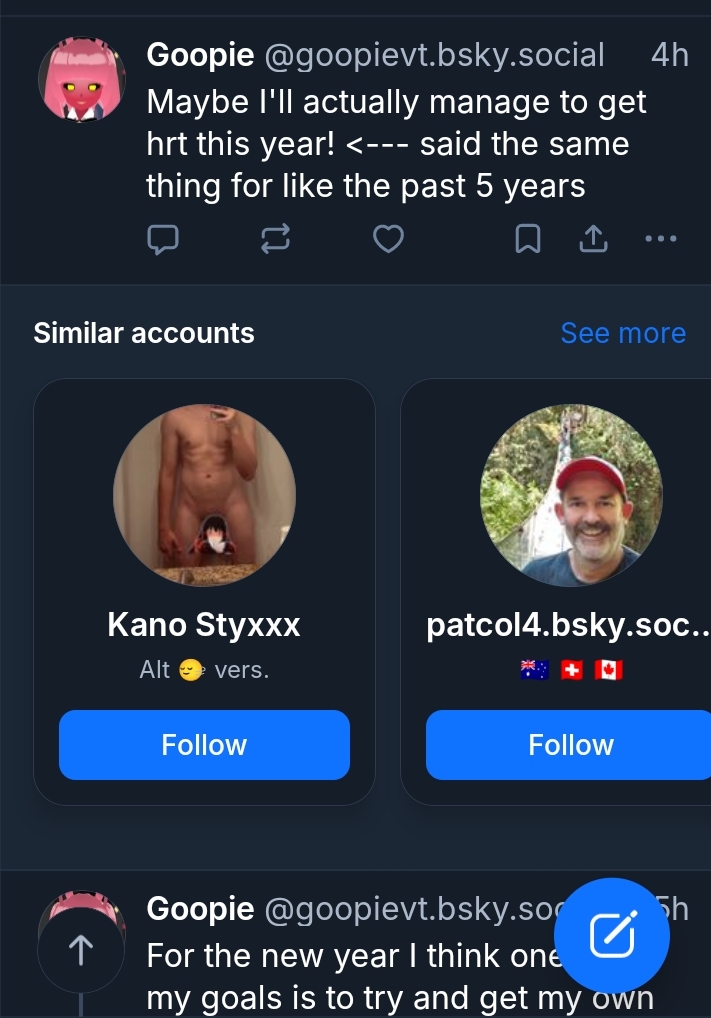711x1018 pixels.
Task: Click the reply icon on Goopie's post
Action: (163, 239)
